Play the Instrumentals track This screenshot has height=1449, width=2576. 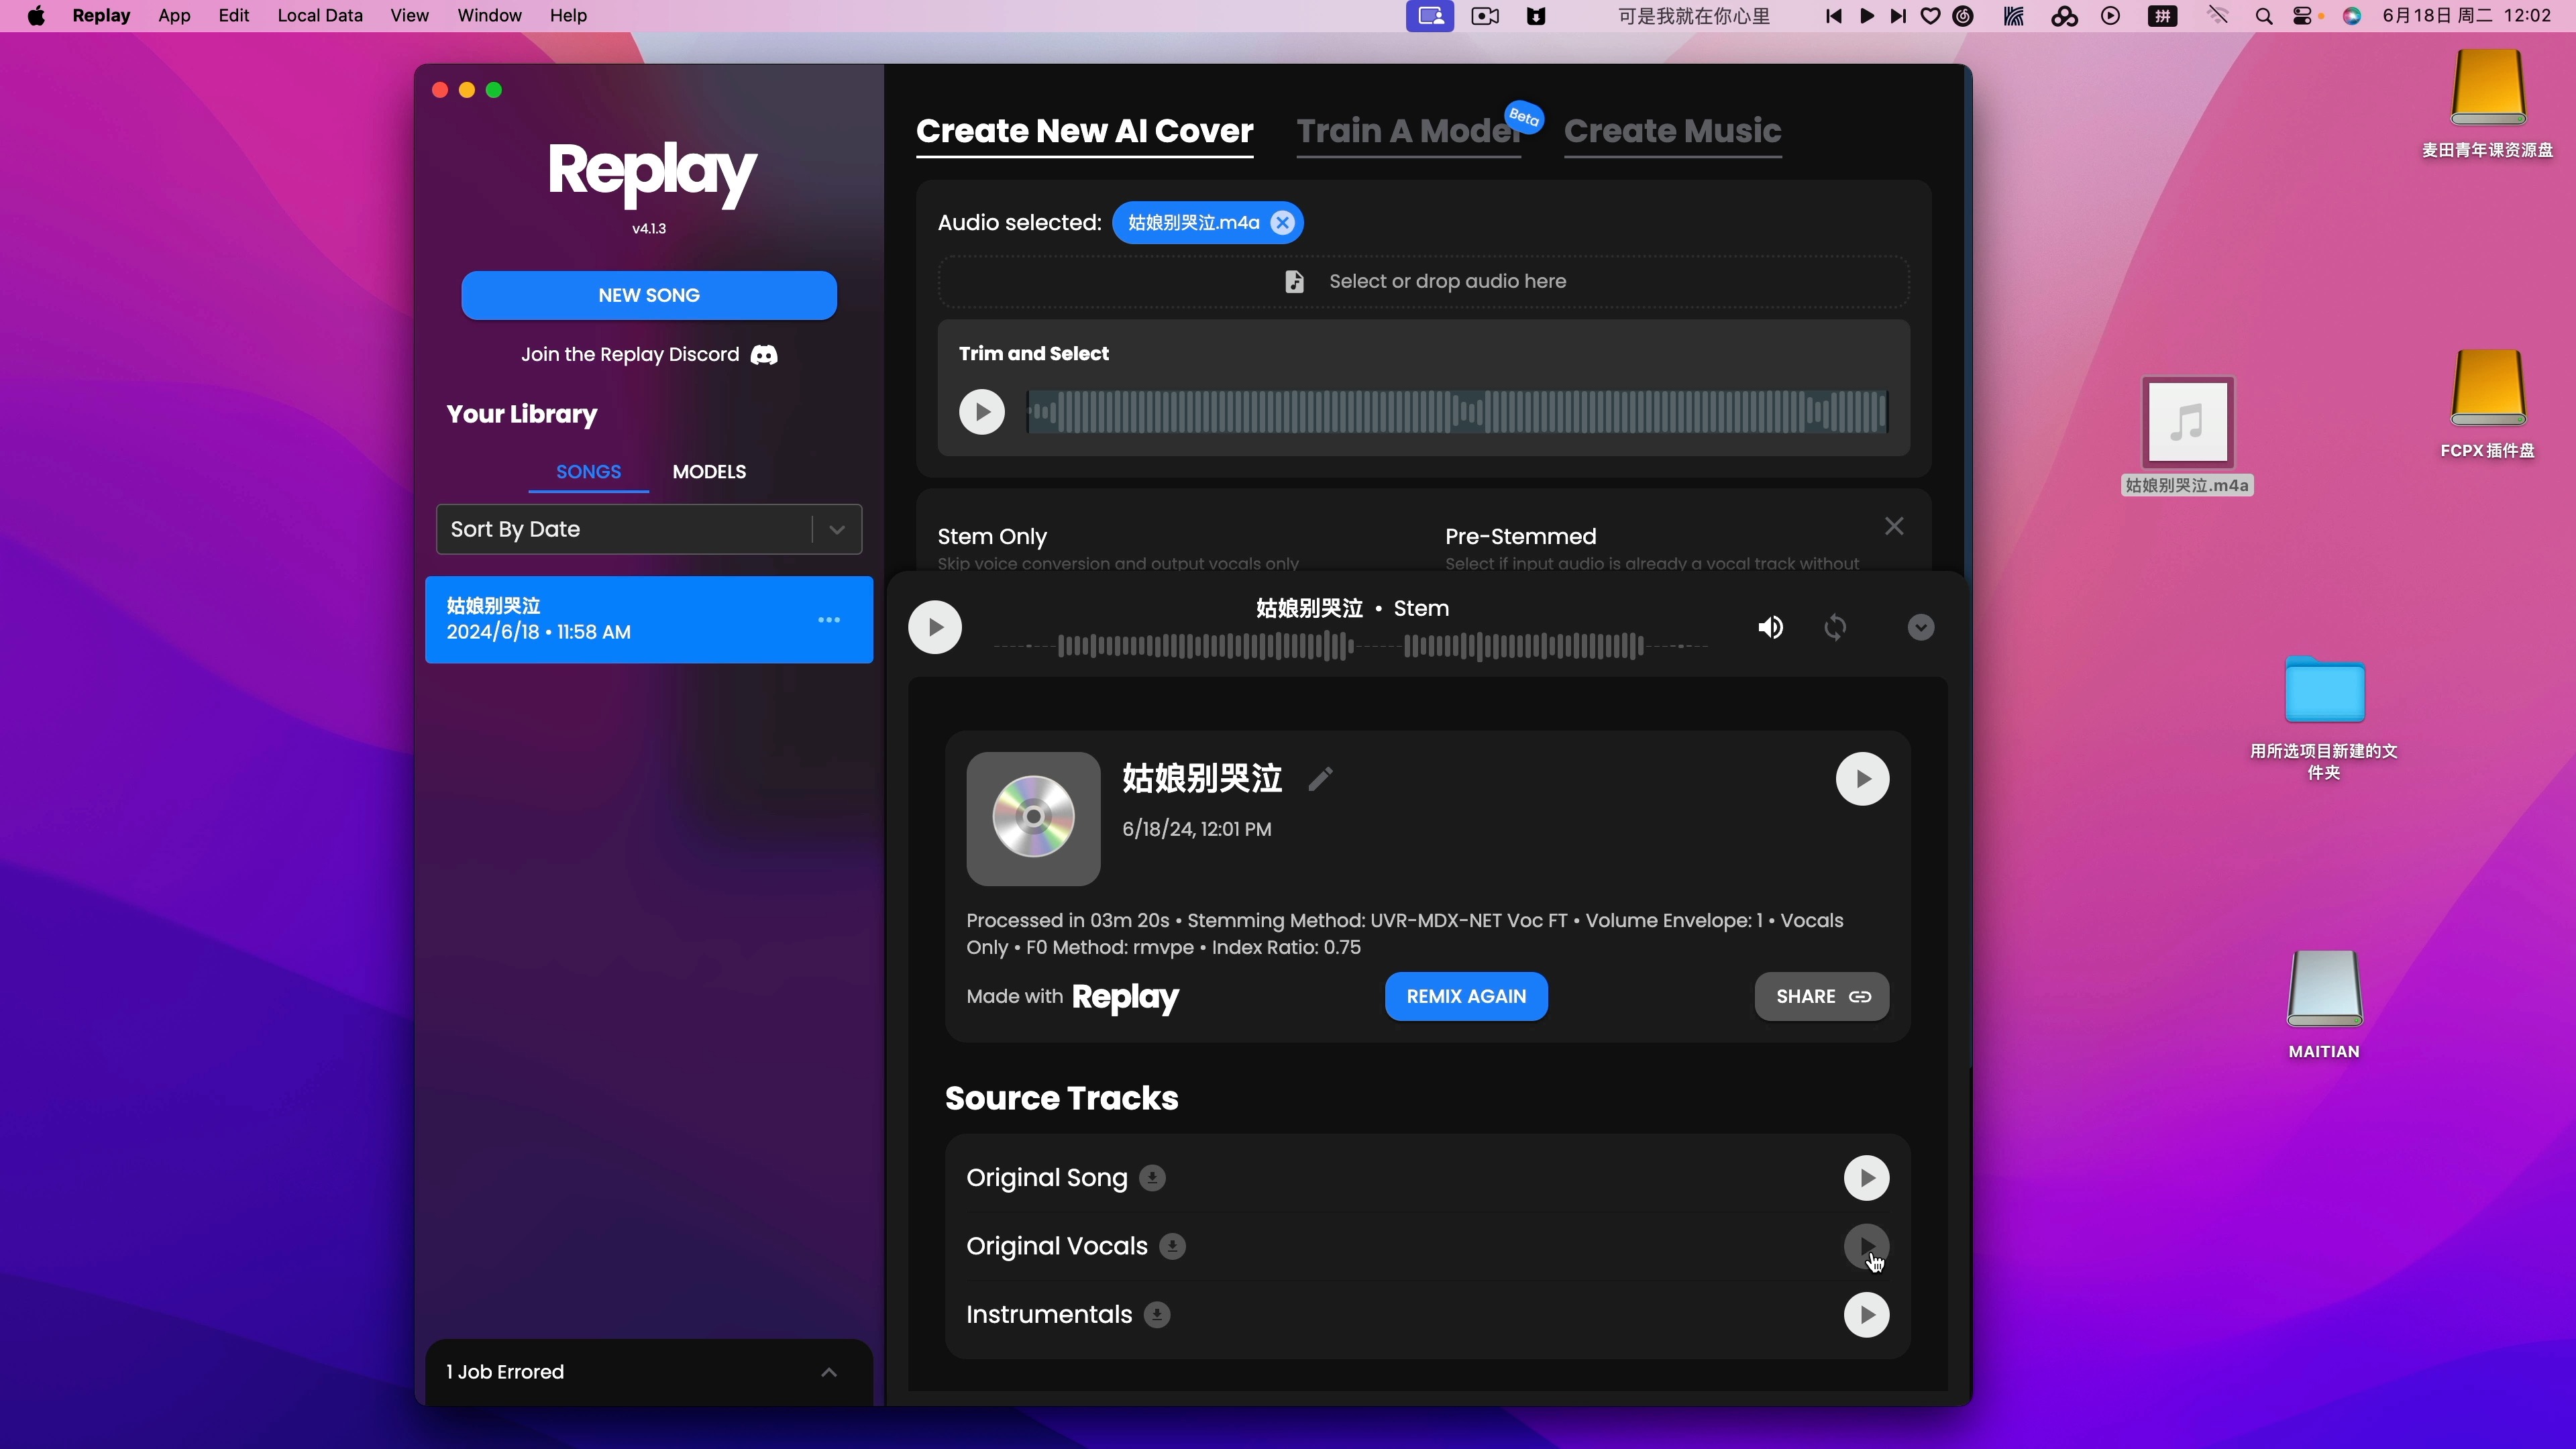pyautogui.click(x=1866, y=1315)
